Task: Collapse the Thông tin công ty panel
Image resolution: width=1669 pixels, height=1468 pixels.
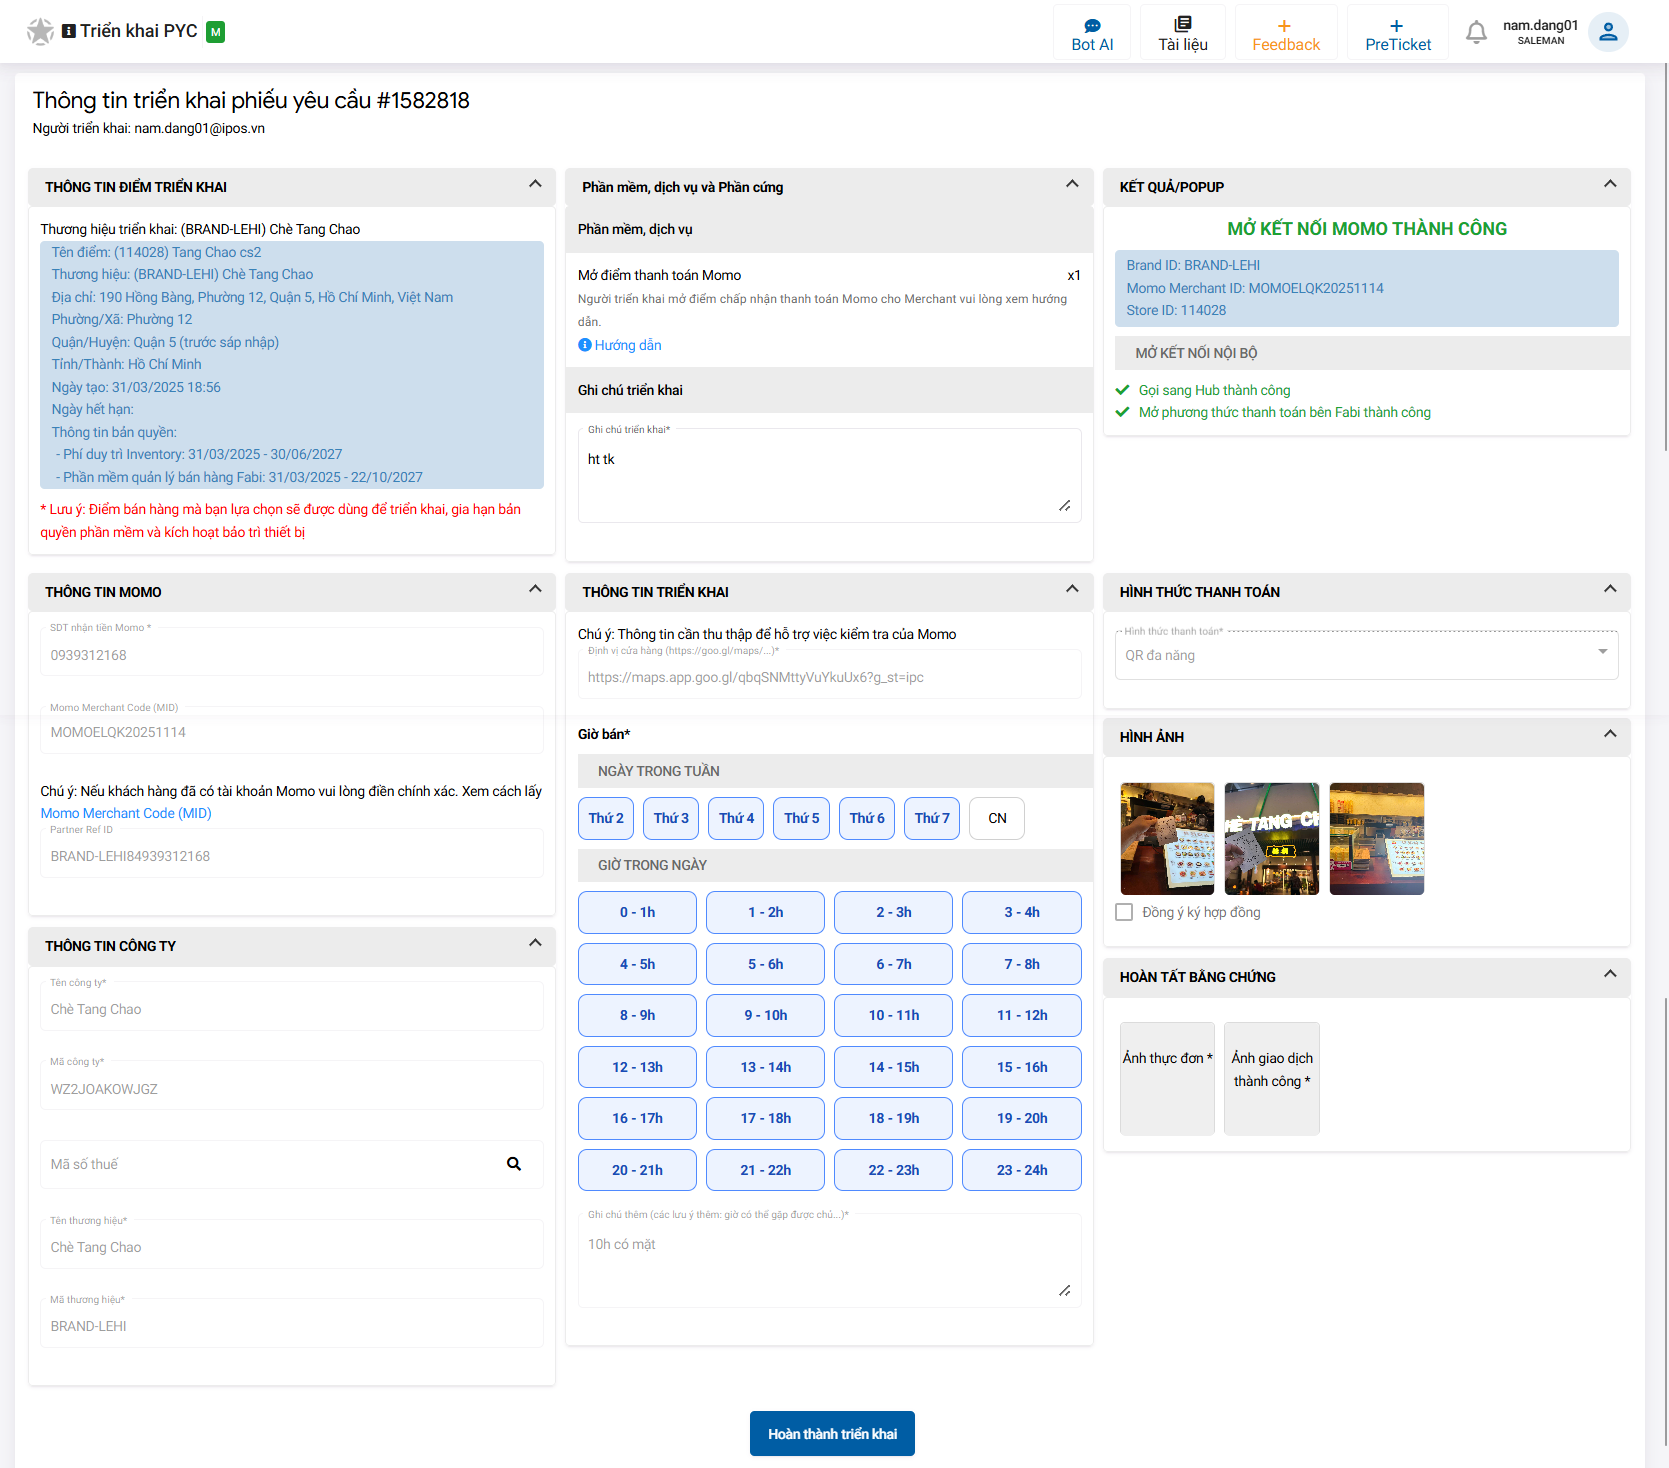Action: pos(535,944)
